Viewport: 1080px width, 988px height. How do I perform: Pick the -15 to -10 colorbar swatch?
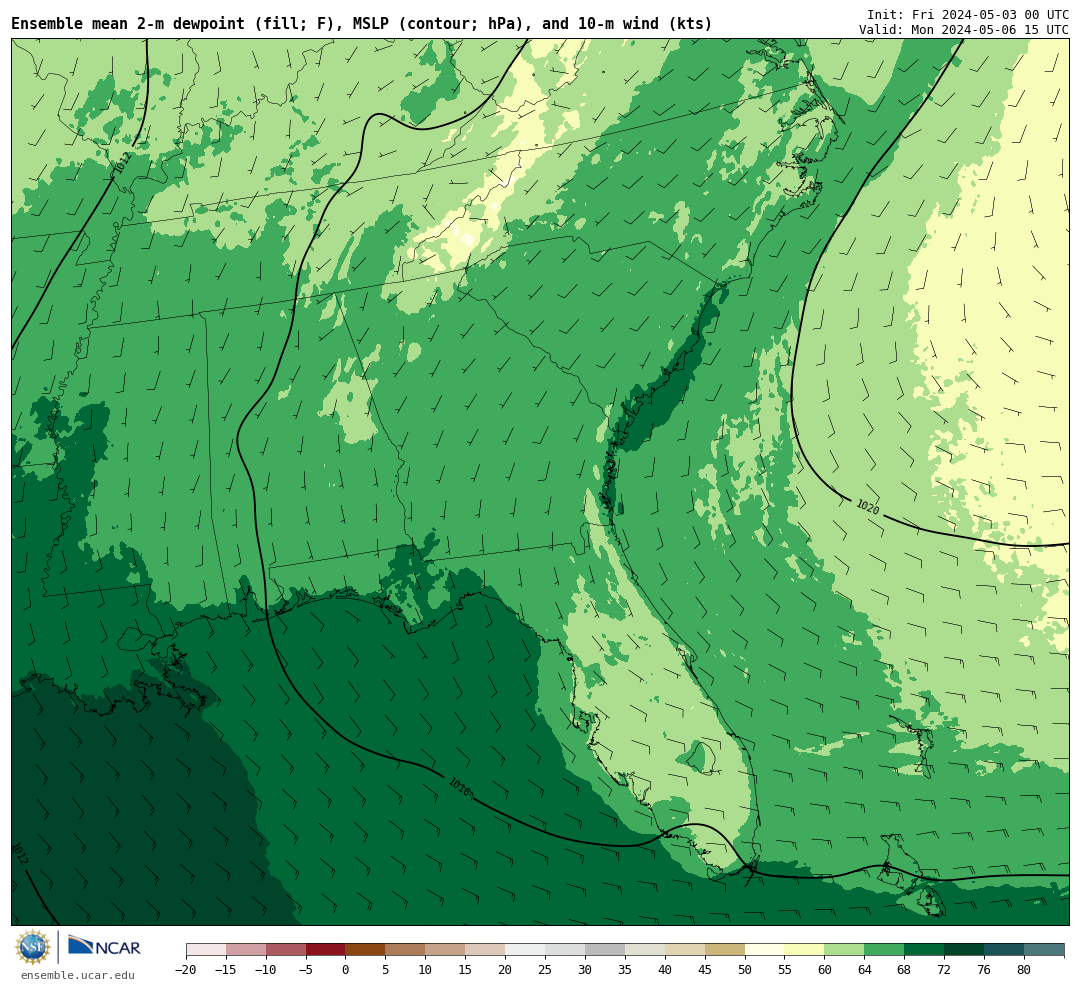click(x=246, y=950)
